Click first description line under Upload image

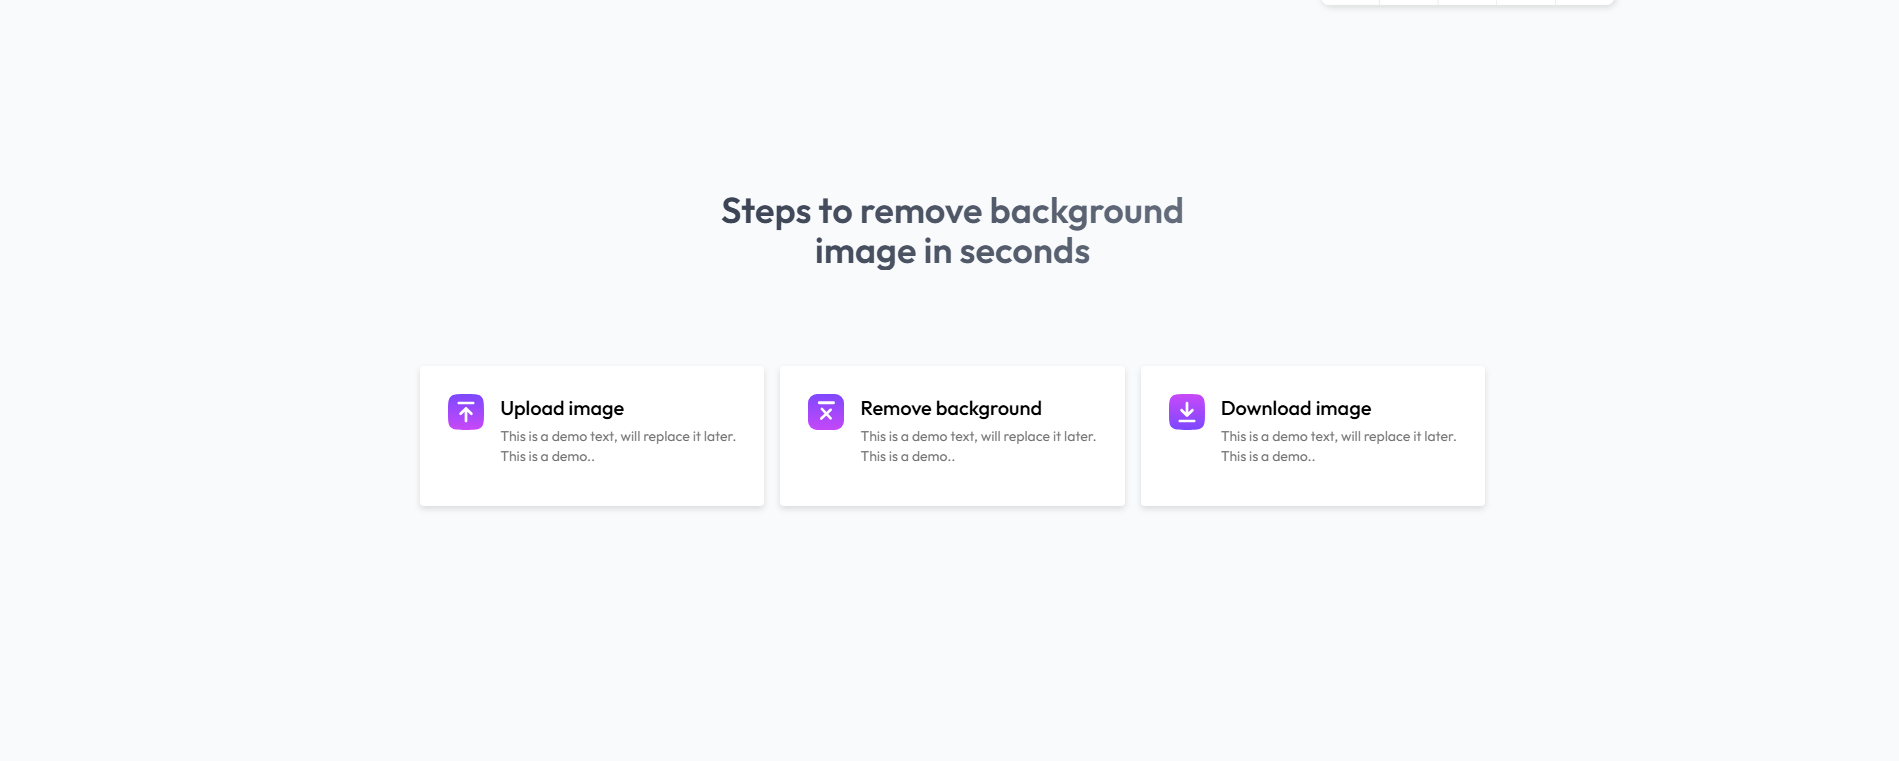point(617,436)
